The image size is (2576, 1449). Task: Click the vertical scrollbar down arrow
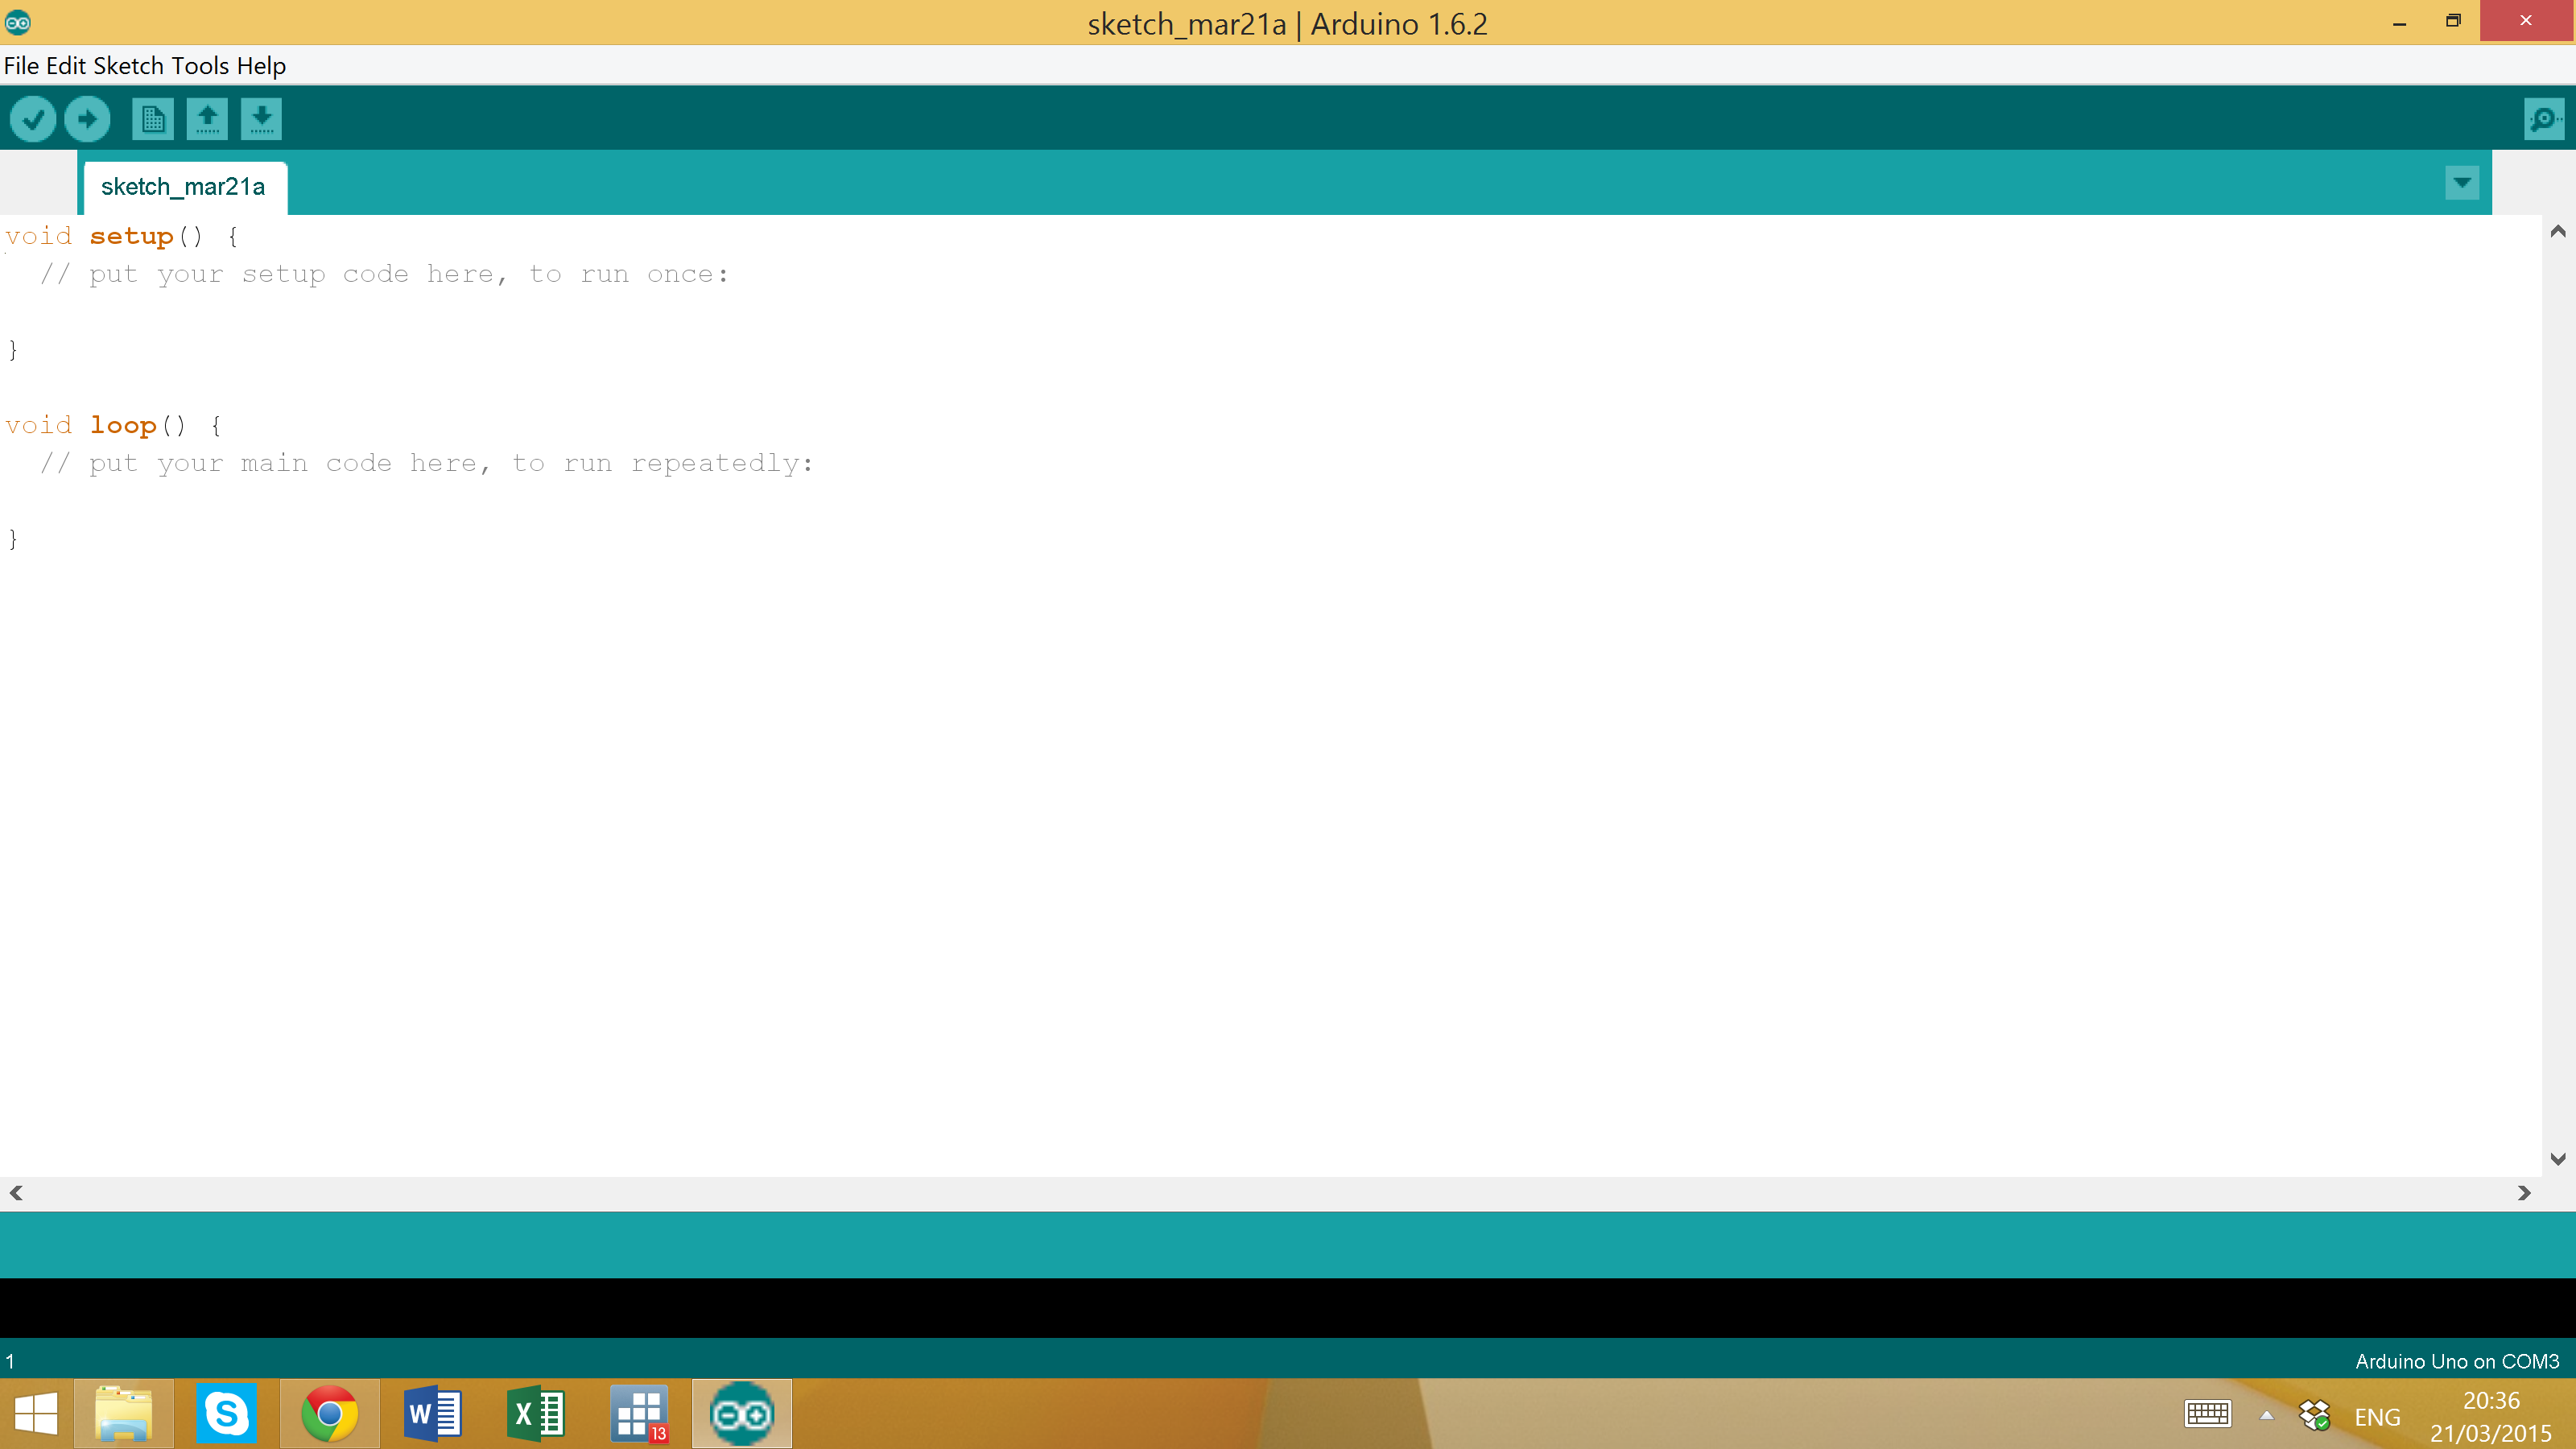tap(2558, 1159)
